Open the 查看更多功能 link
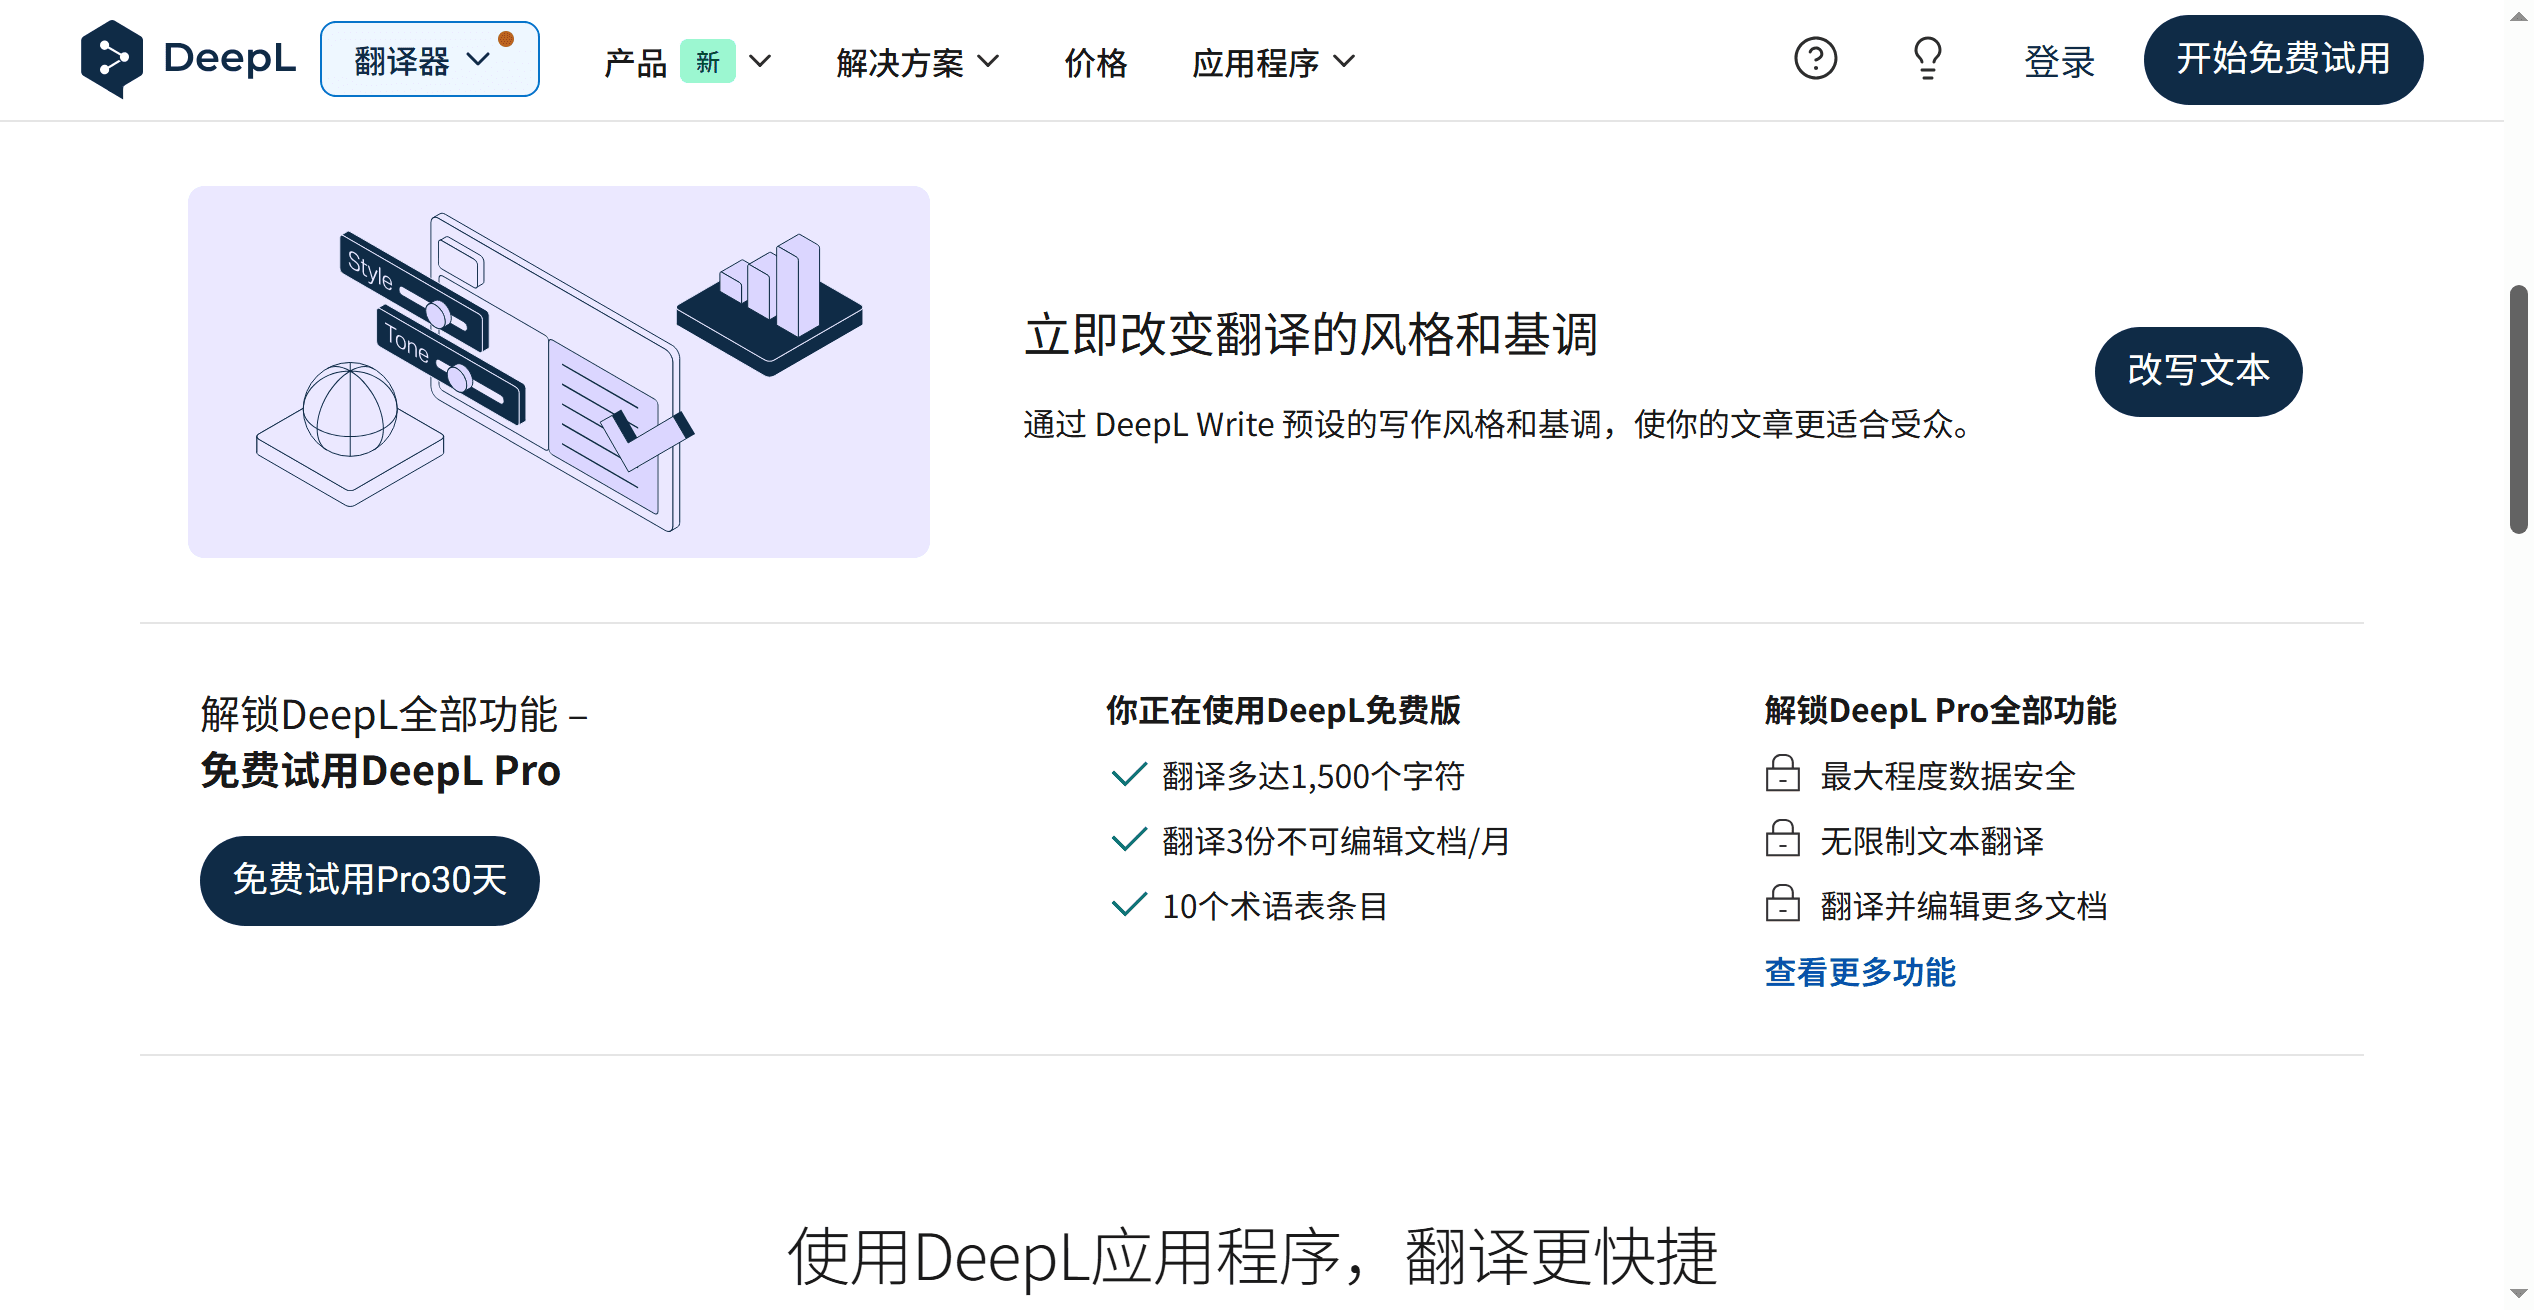Screen dimensions: 2534x1310 click(x=1859, y=972)
